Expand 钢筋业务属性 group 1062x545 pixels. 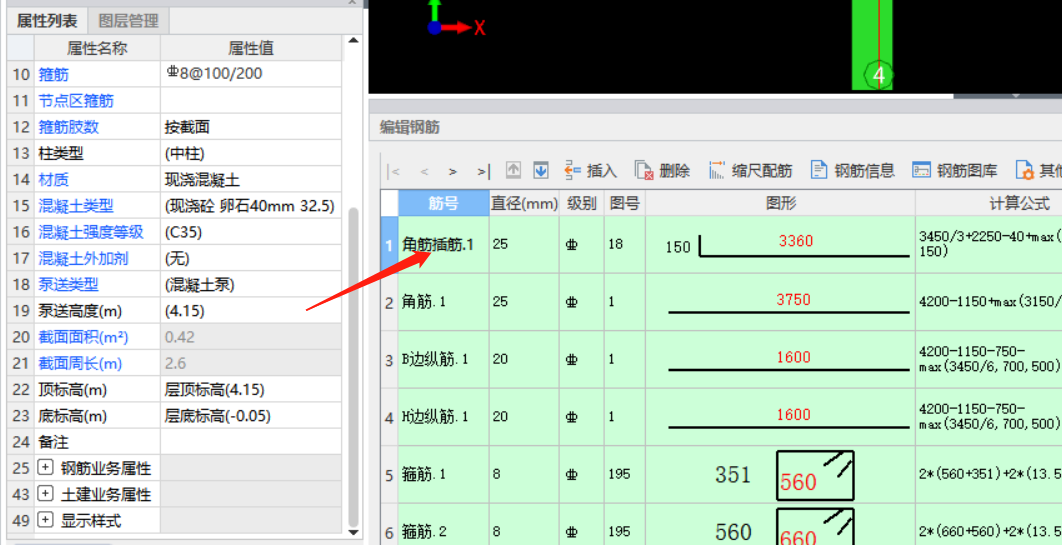(x=45, y=468)
